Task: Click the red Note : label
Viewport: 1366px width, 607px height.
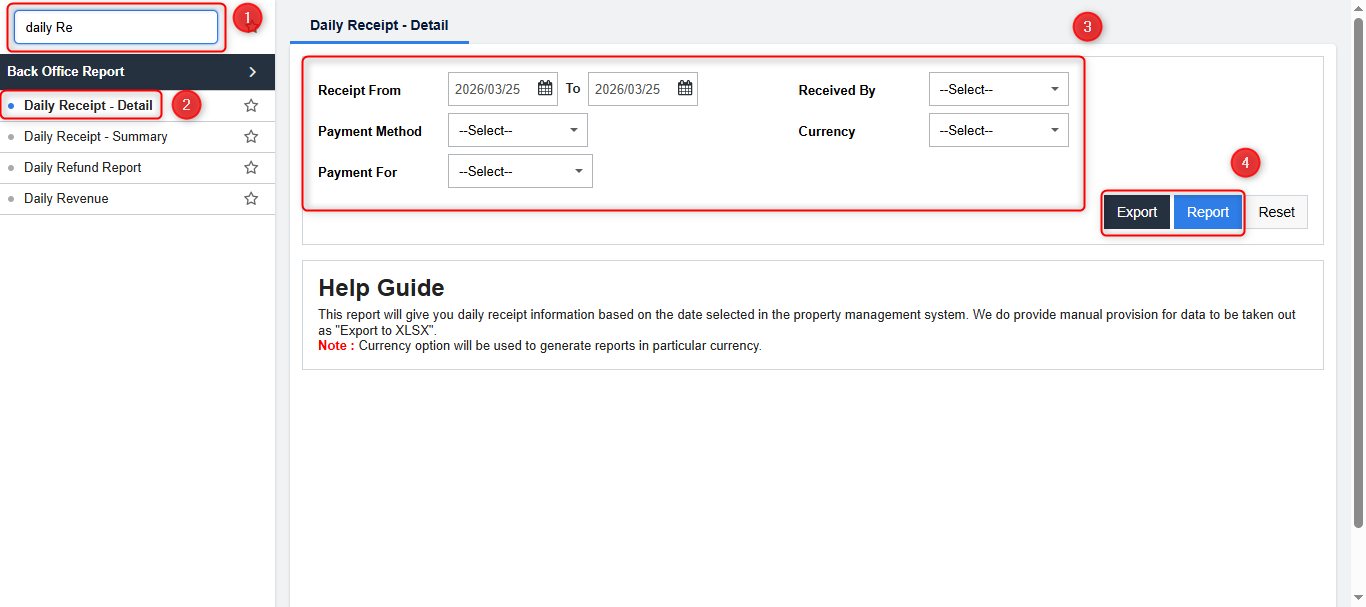Action: (336, 346)
